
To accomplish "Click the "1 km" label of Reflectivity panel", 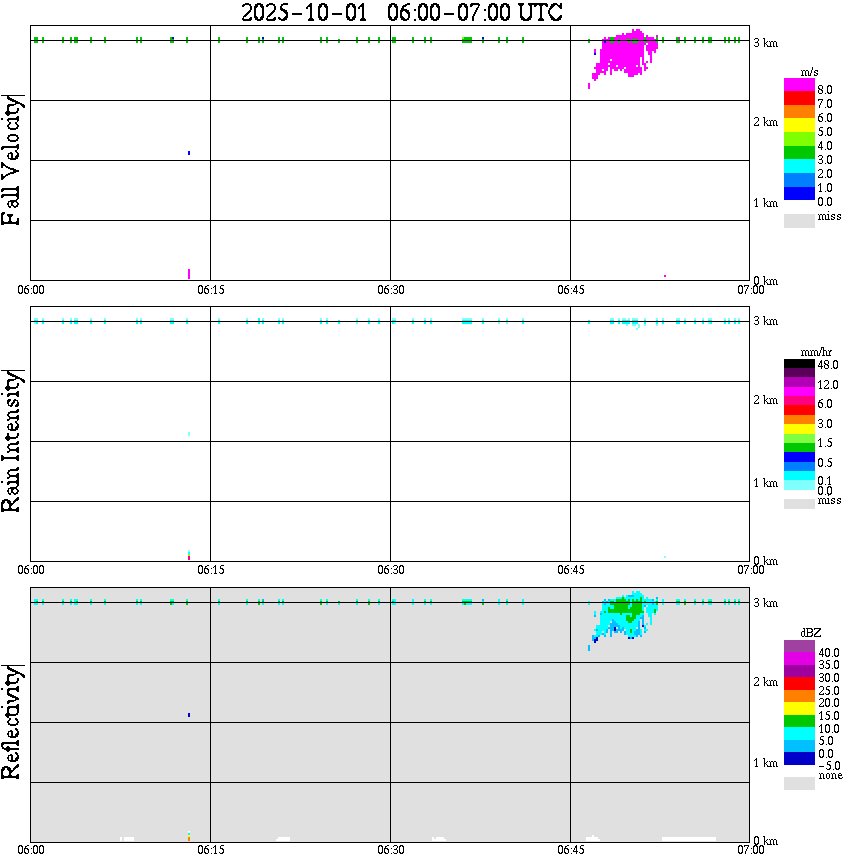I will click(765, 763).
